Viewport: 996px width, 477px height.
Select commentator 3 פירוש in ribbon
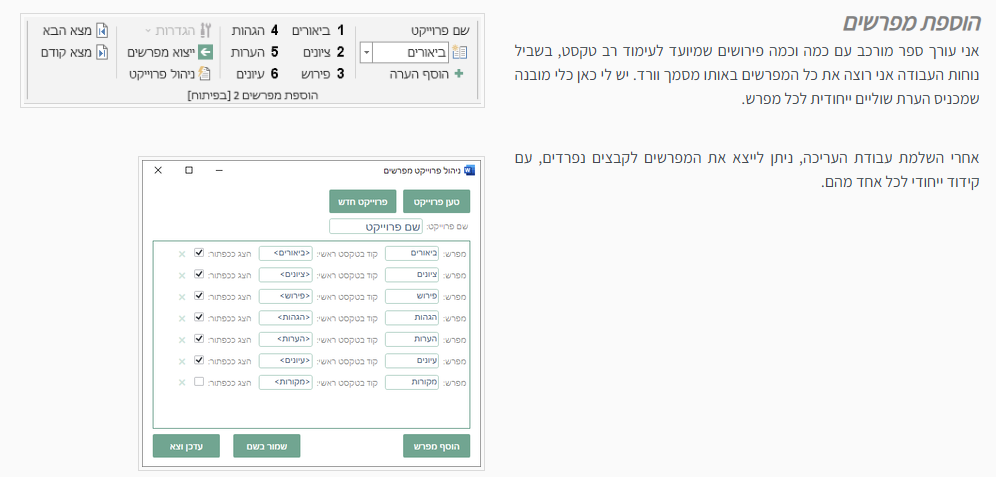(323, 74)
